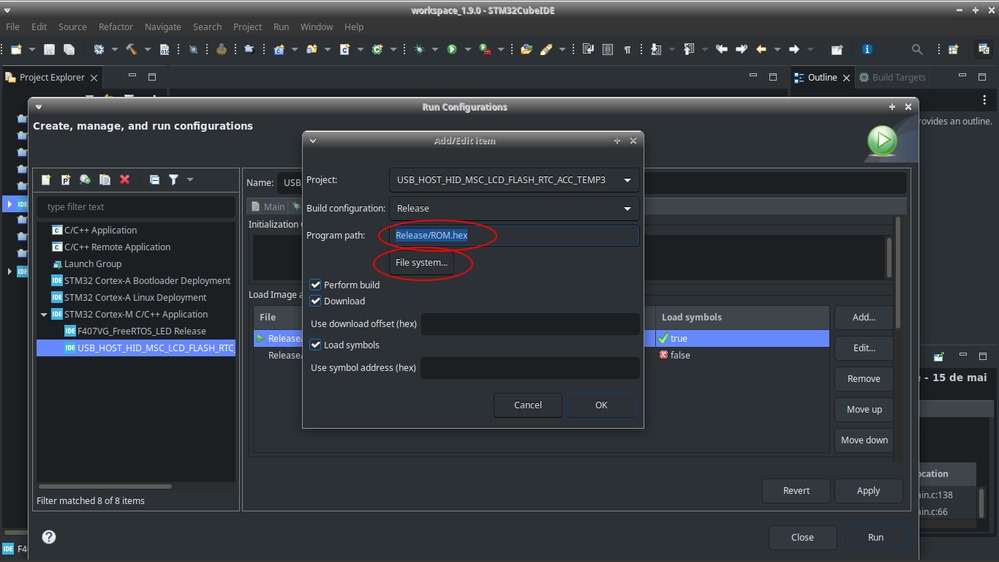Click the Use download offset (hex) field
Viewport: 999px width, 562px height.
530,324
